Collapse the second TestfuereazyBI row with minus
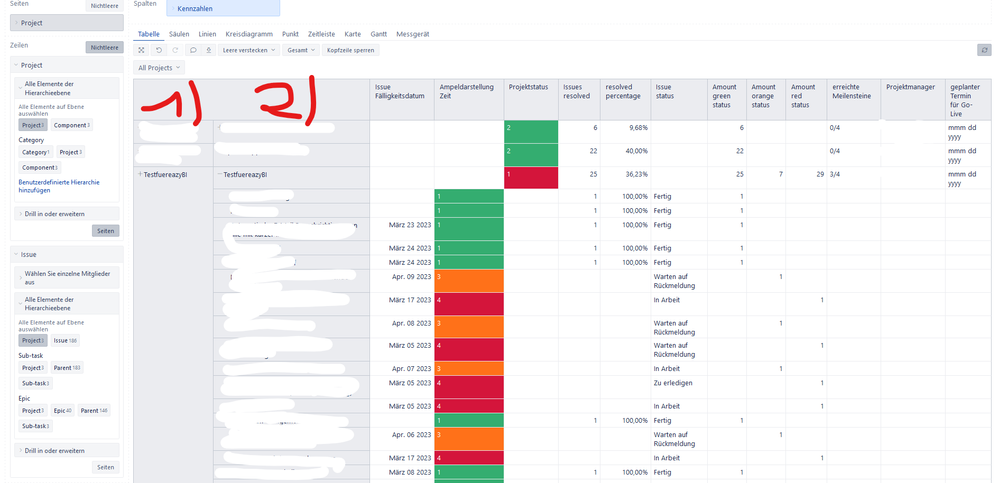999x483 pixels. pos(219,174)
